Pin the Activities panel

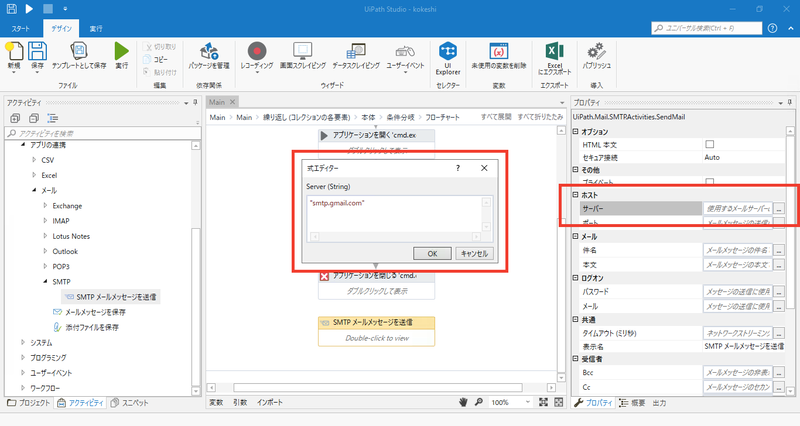(x=195, y=103)
